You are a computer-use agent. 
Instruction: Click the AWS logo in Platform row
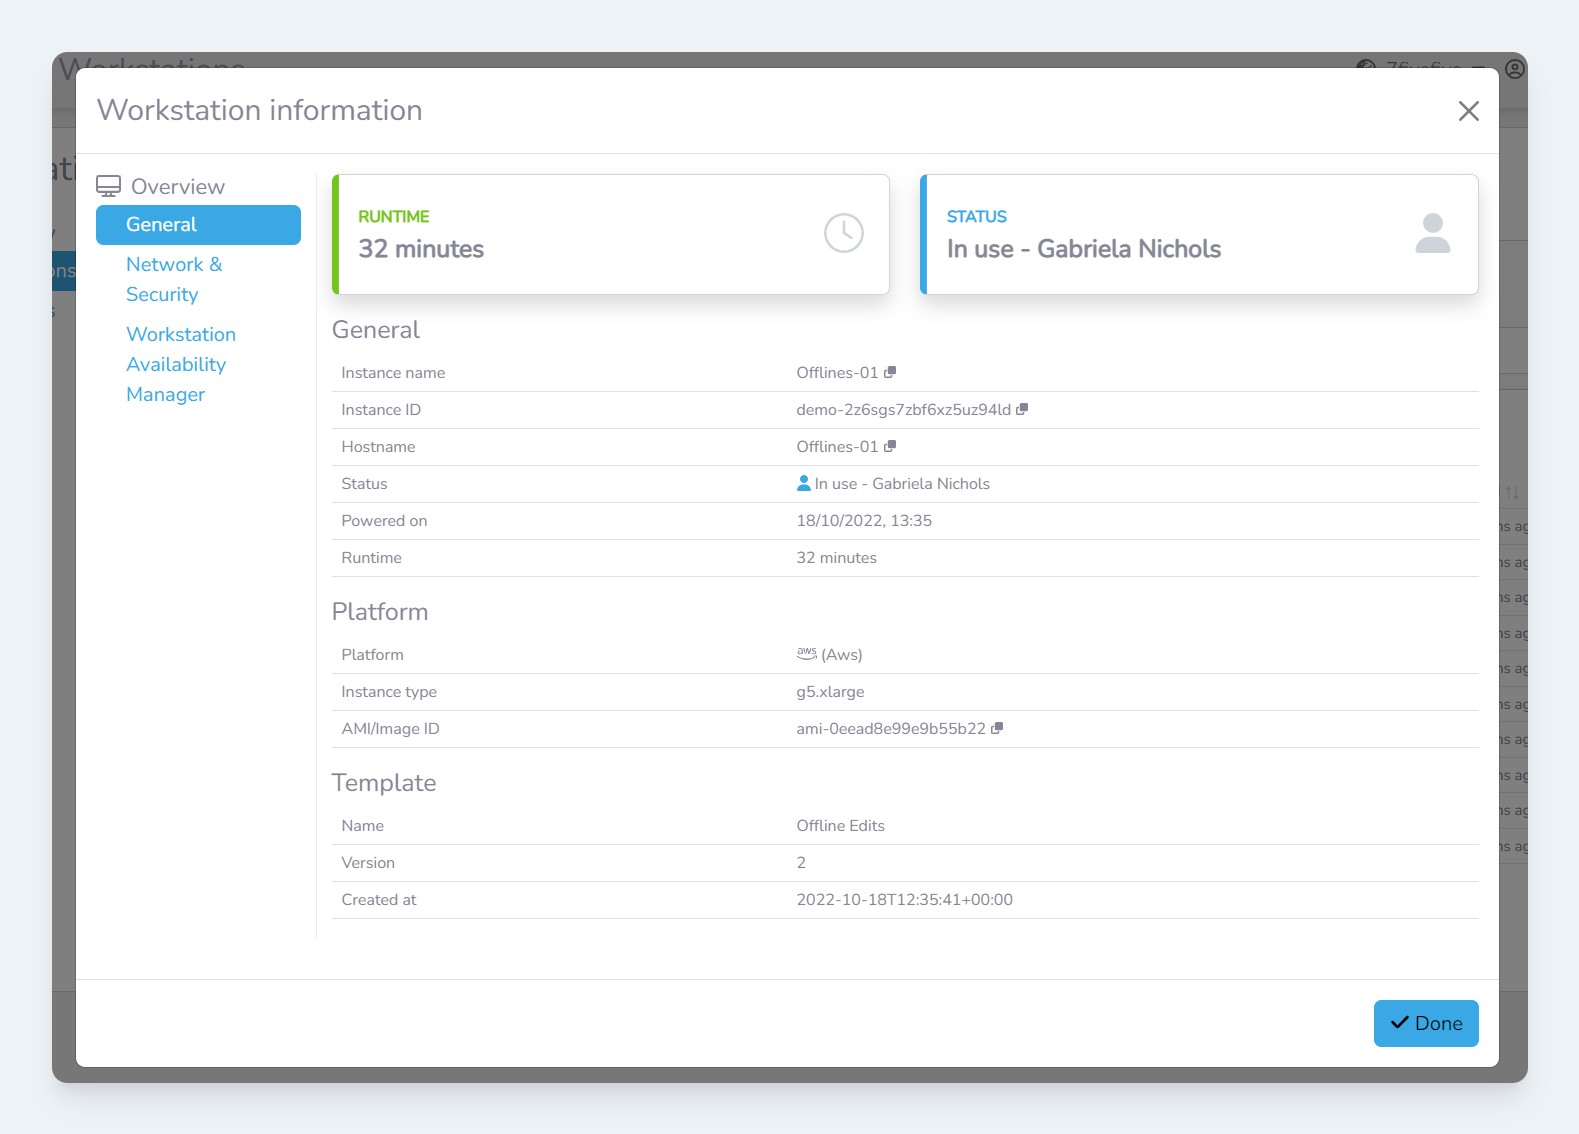point(807,654)
